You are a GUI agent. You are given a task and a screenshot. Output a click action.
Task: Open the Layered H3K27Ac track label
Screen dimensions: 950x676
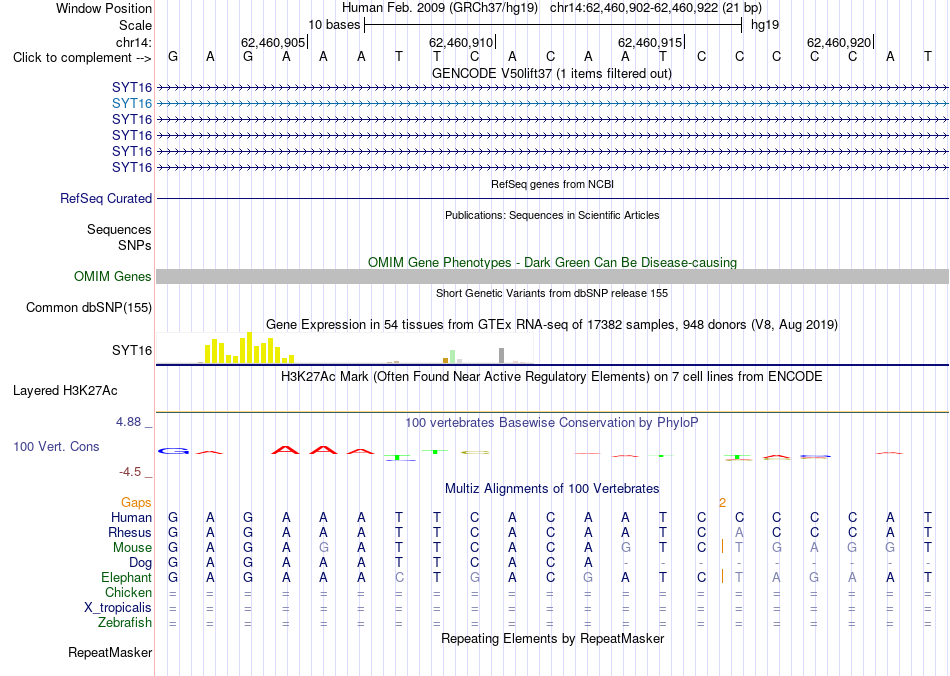[65, 391]
